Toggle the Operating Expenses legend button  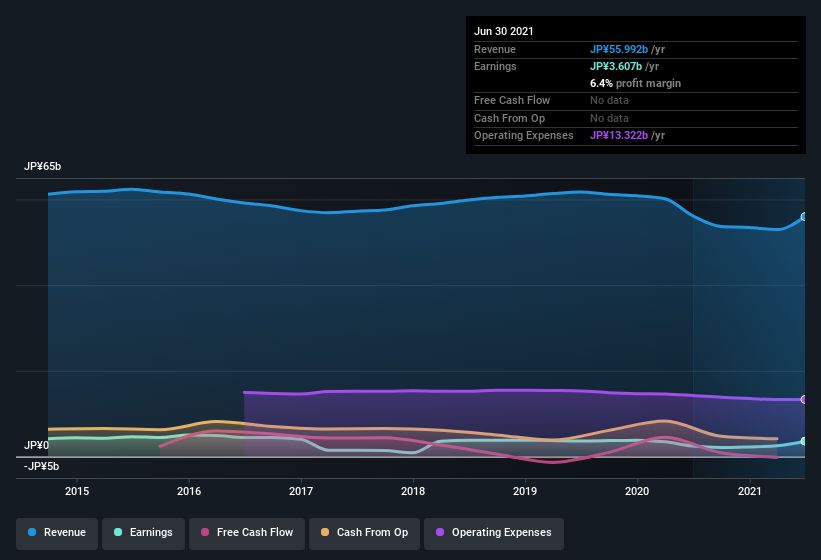[494, 533]
